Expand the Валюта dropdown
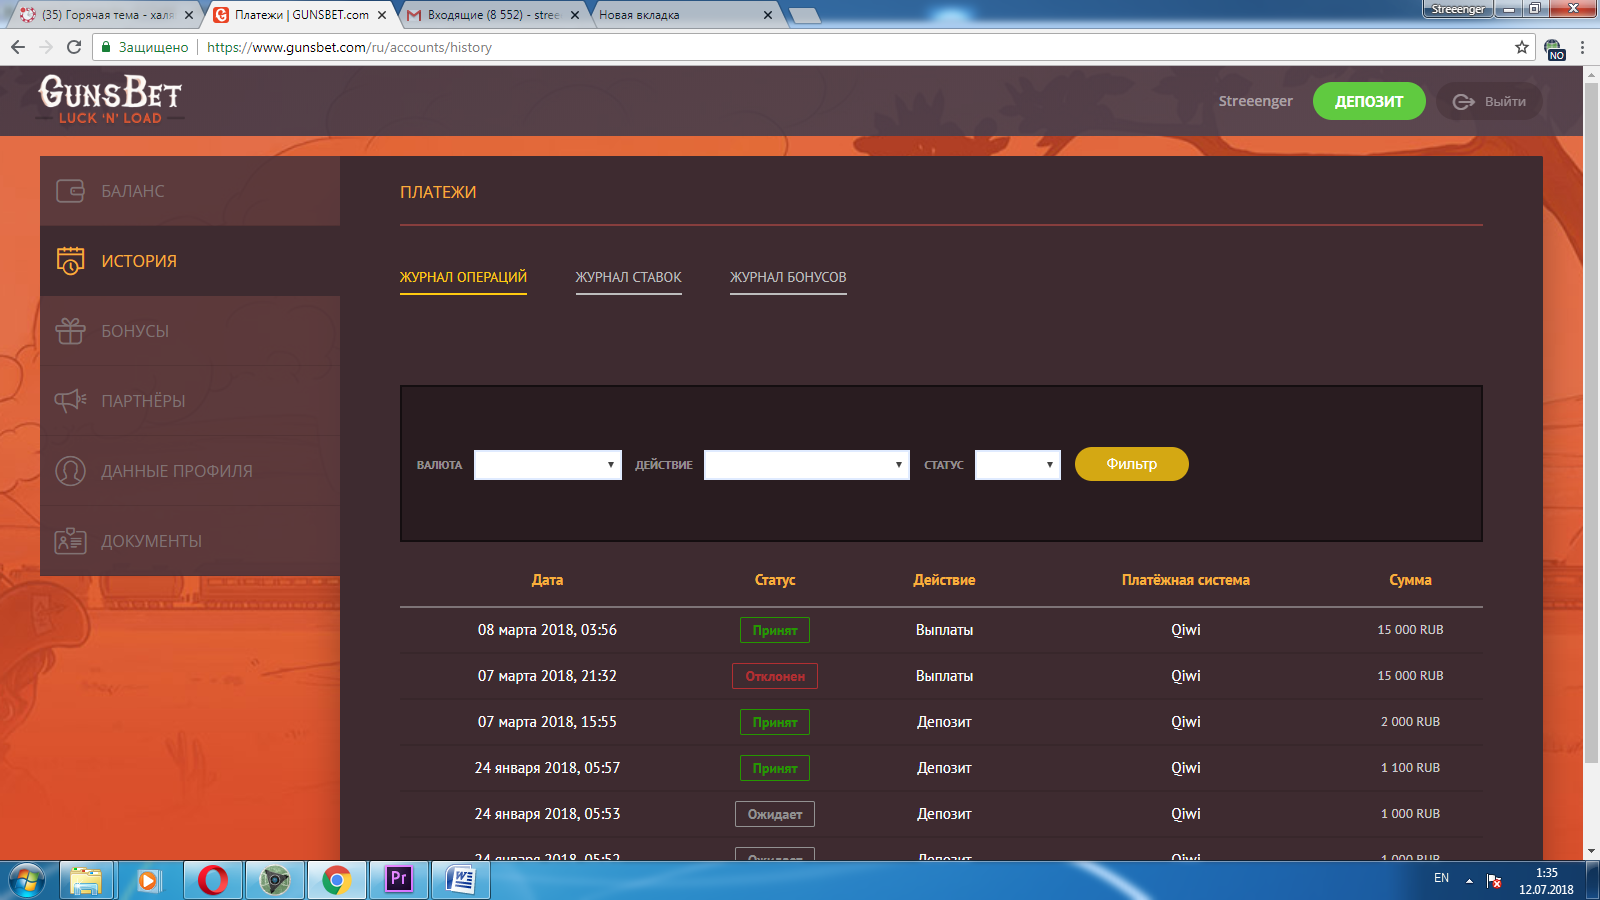This screenshot has width=1600, height=900. [x=548, y=465]
